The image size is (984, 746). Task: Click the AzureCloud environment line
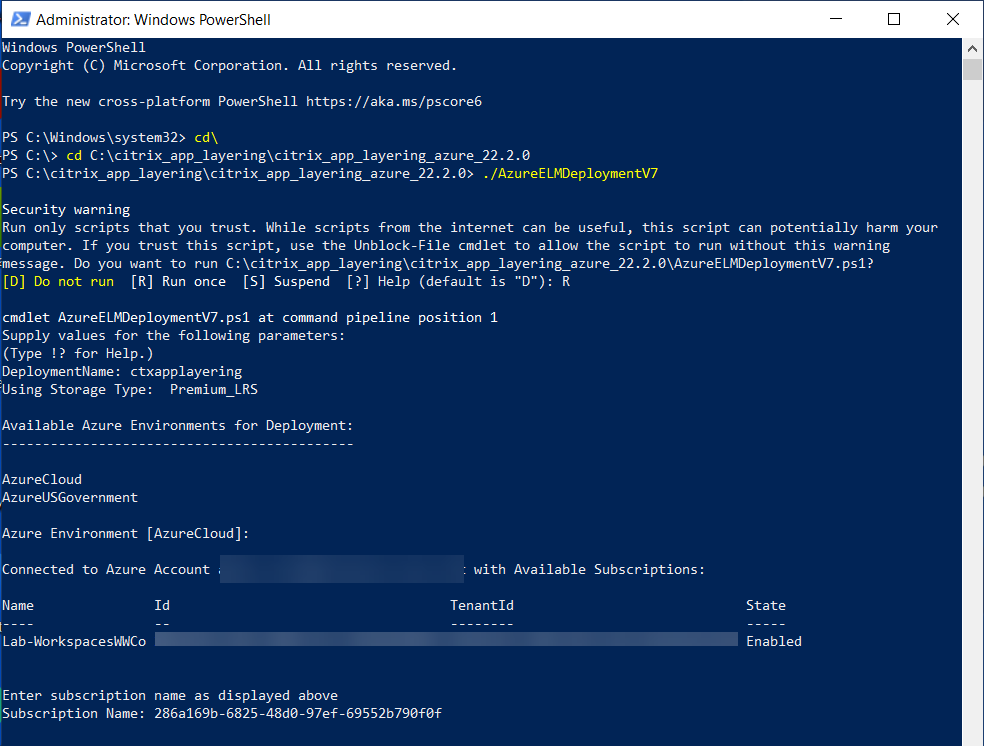click(x=42, y=479)
